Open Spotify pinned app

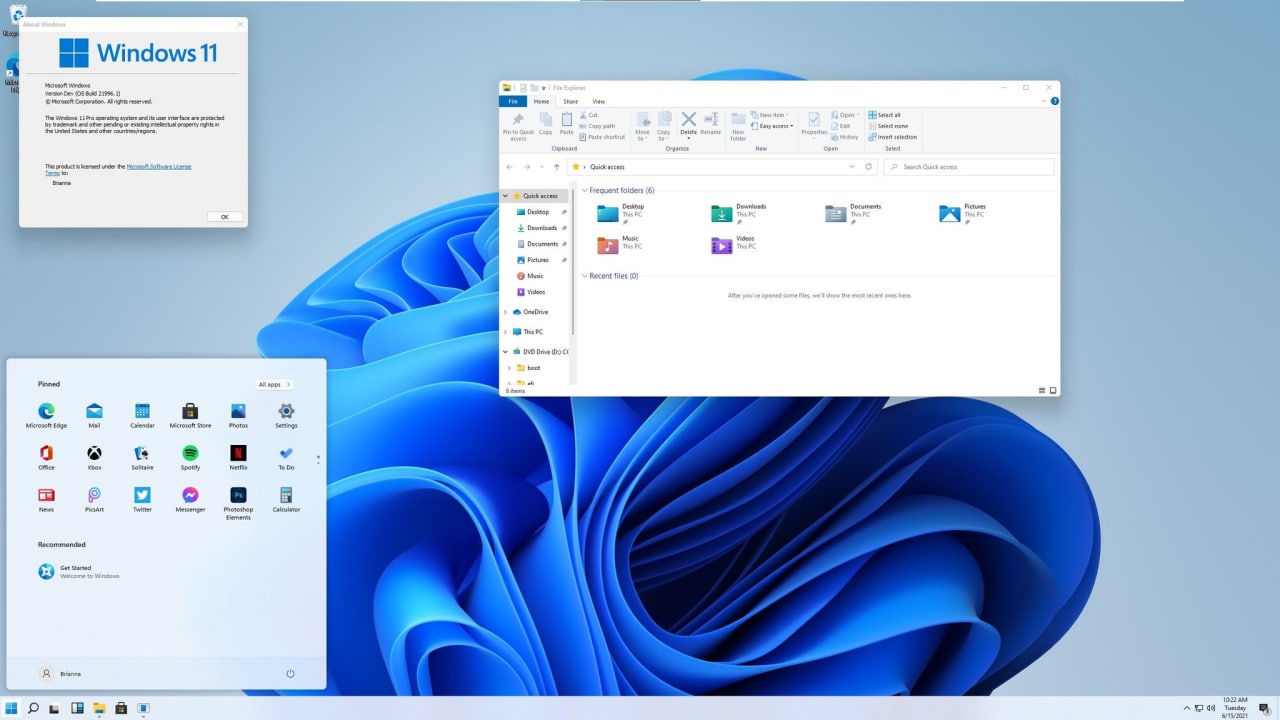point(190,458)
